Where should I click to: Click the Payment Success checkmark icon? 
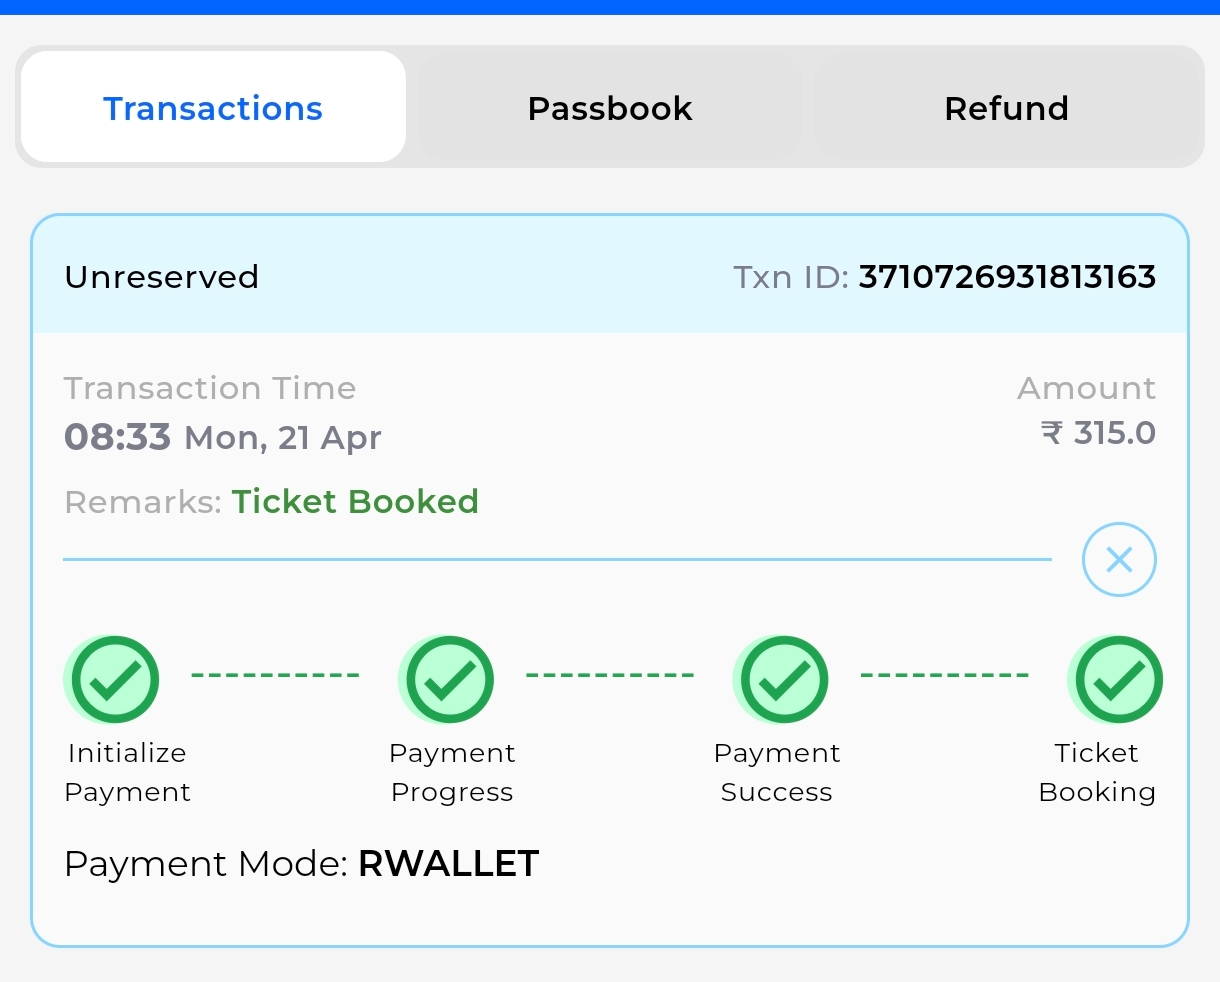783,680
